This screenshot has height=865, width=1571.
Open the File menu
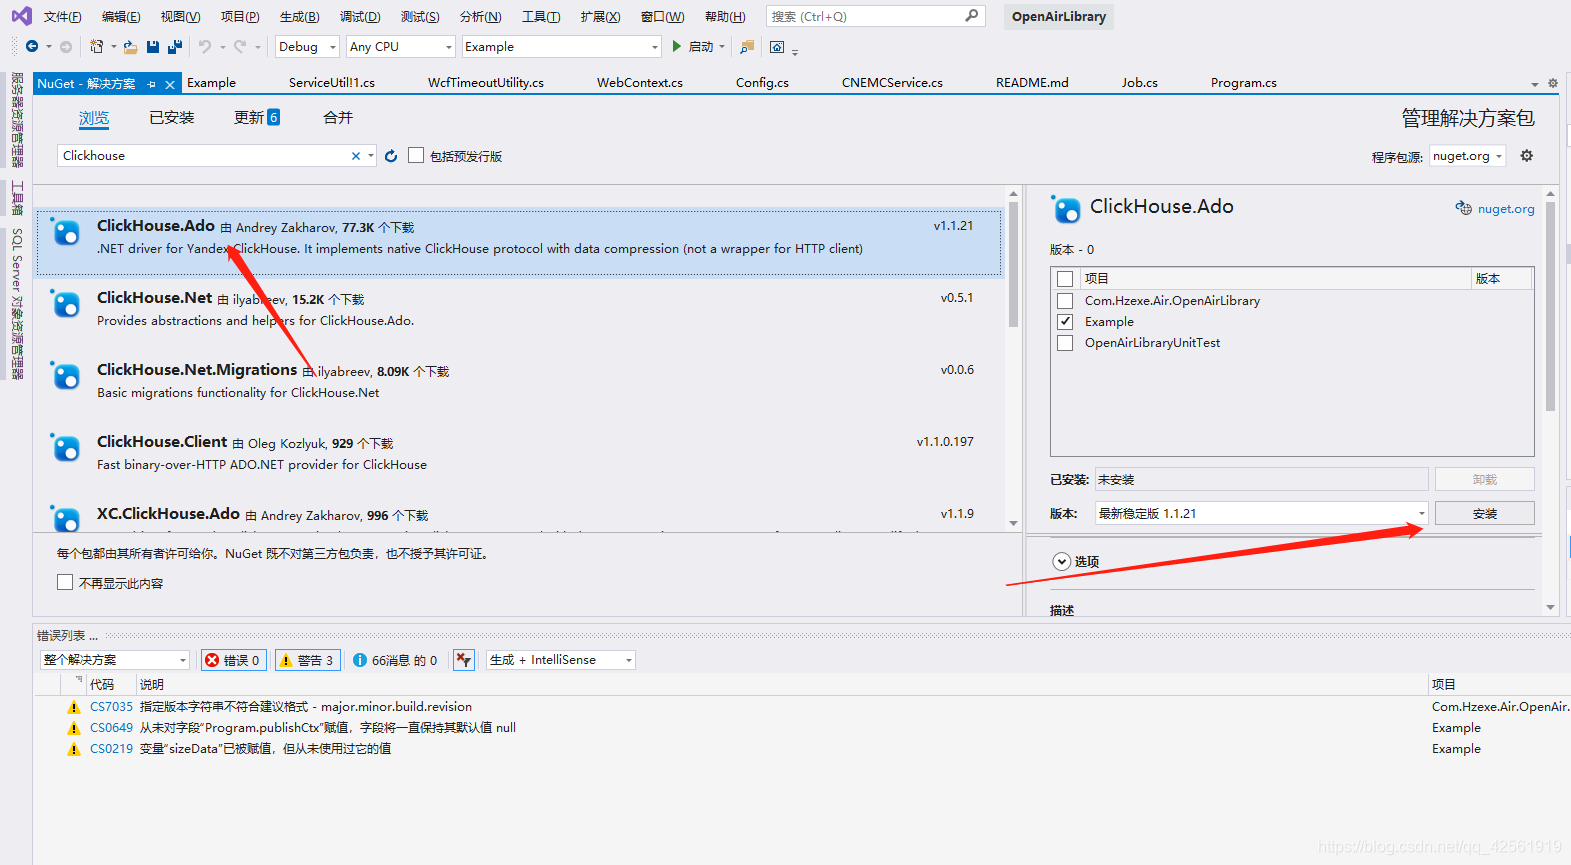tap(62, 17)
